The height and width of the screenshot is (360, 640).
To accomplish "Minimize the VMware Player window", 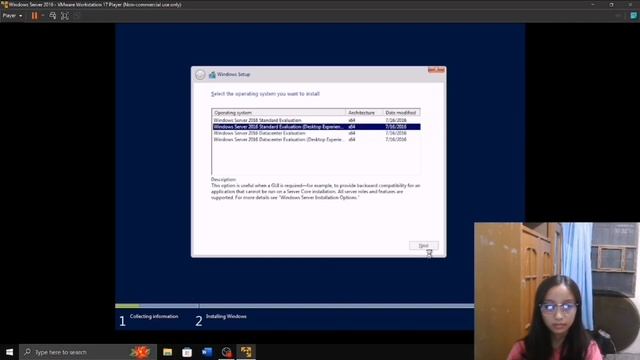I will pos(593,4).
